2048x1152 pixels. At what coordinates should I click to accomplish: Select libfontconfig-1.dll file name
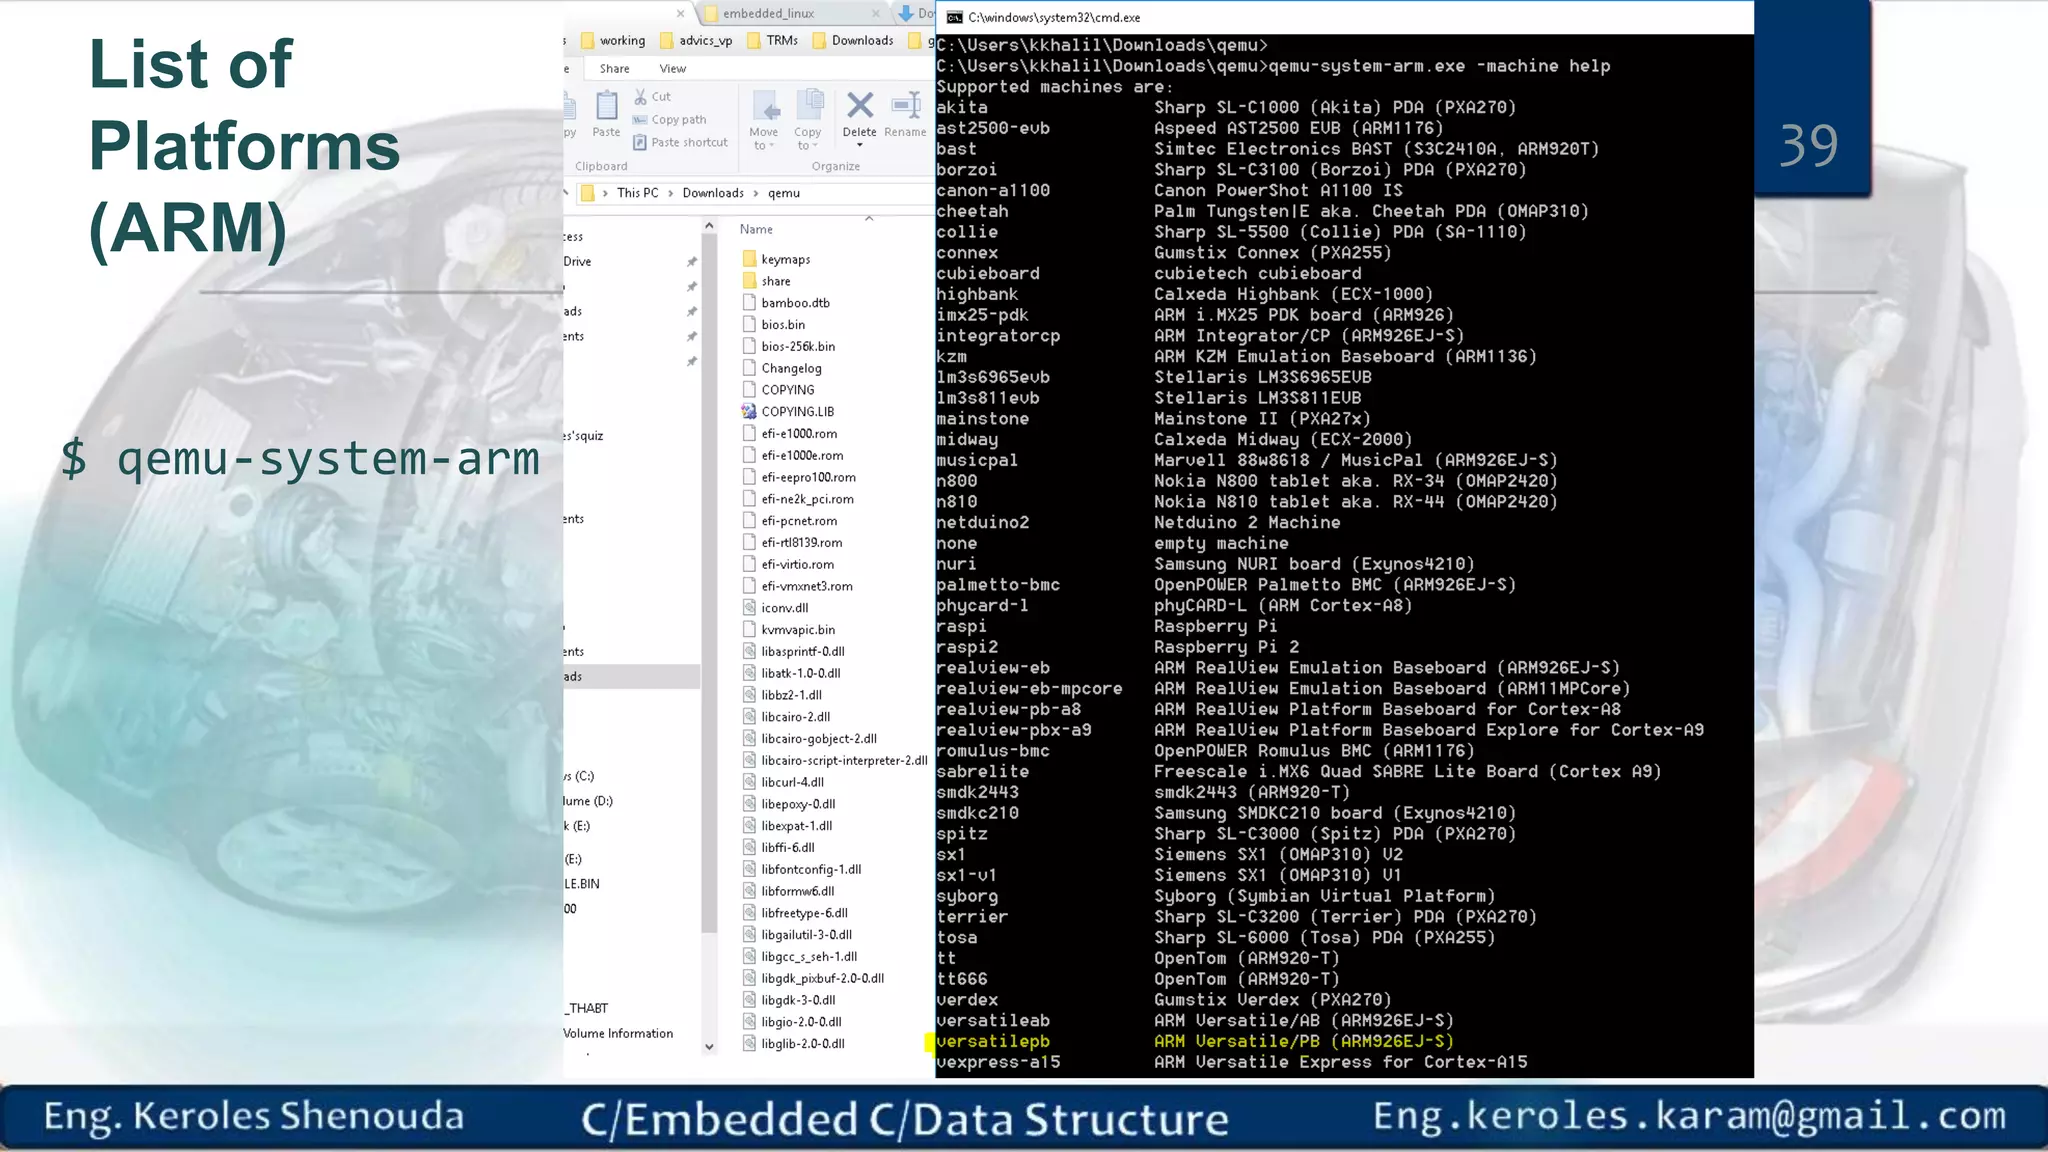(x=811, y=870)
